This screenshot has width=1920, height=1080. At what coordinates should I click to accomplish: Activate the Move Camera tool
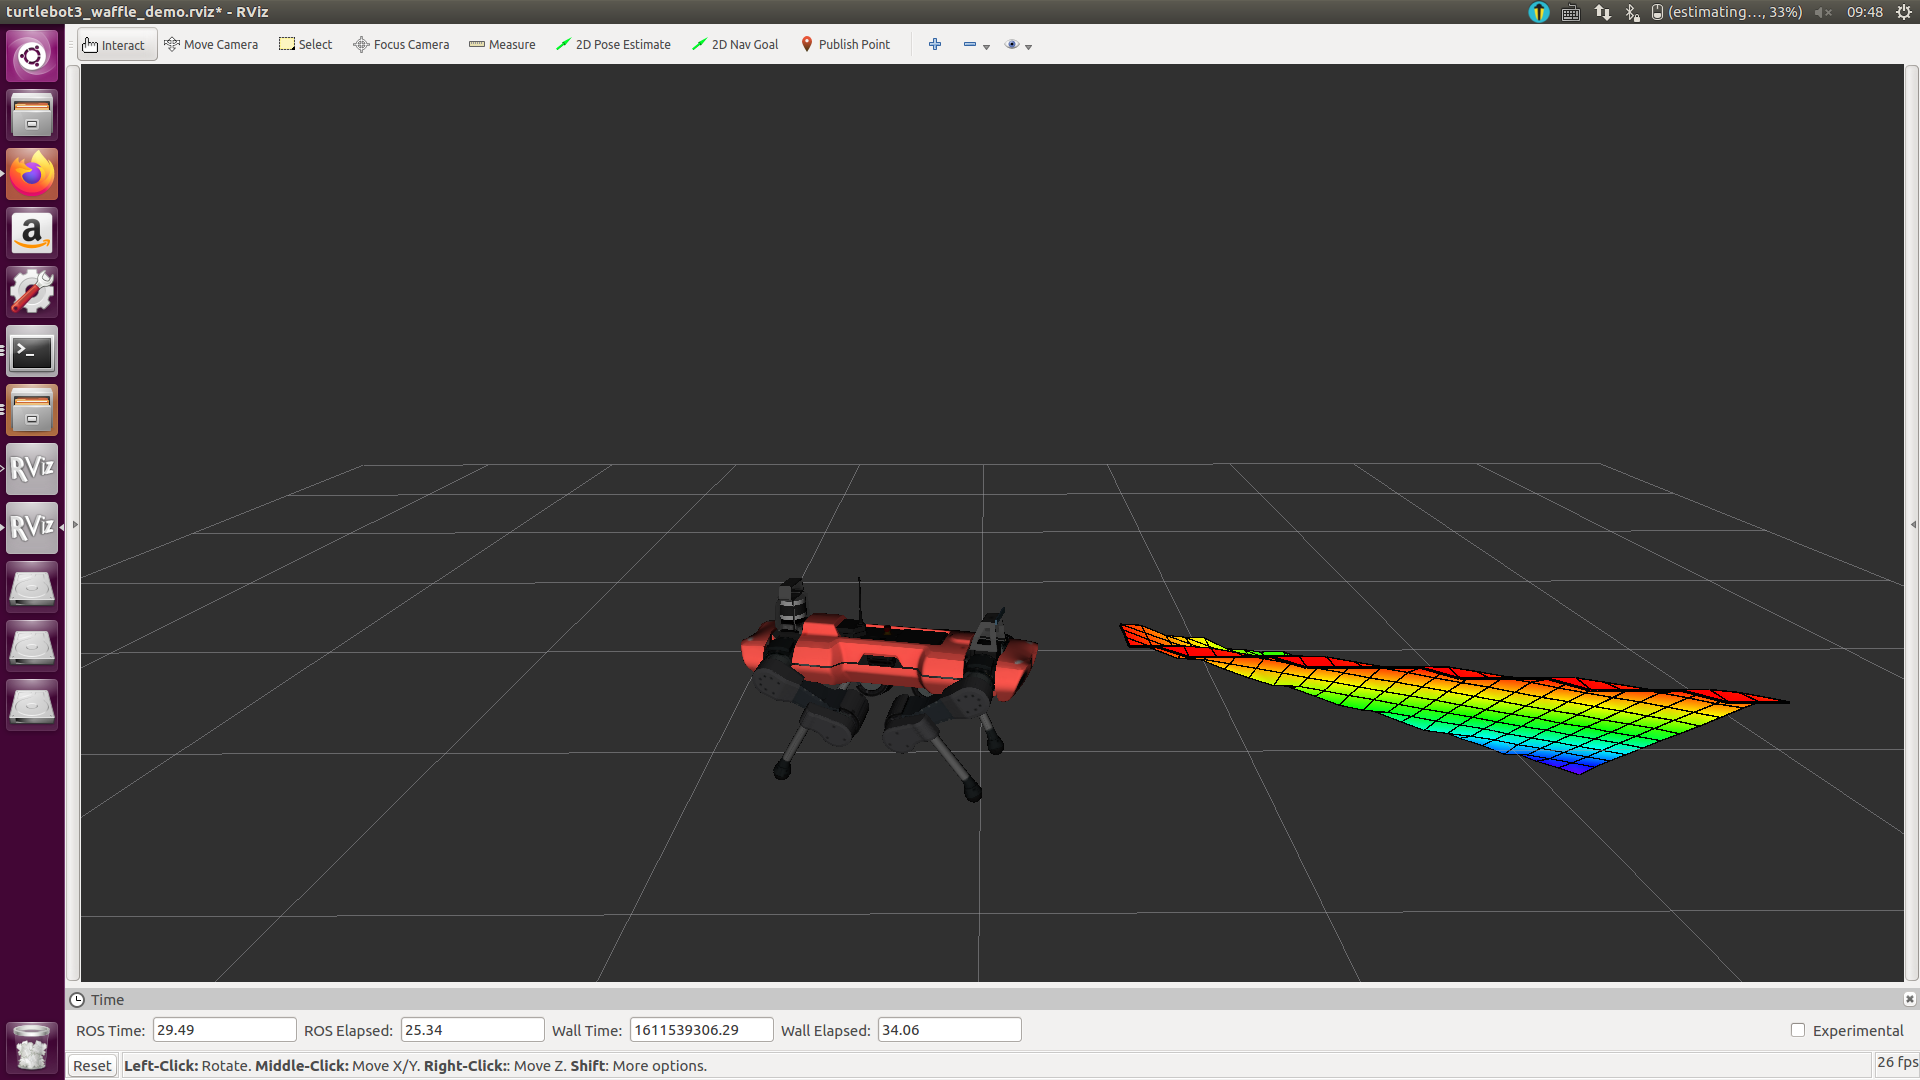click(211, 44)
